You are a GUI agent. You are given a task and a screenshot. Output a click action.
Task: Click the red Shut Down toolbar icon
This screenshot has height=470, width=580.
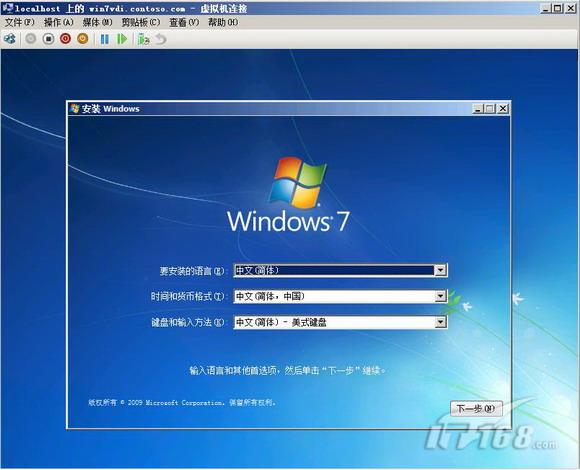[x=65, y=39]
